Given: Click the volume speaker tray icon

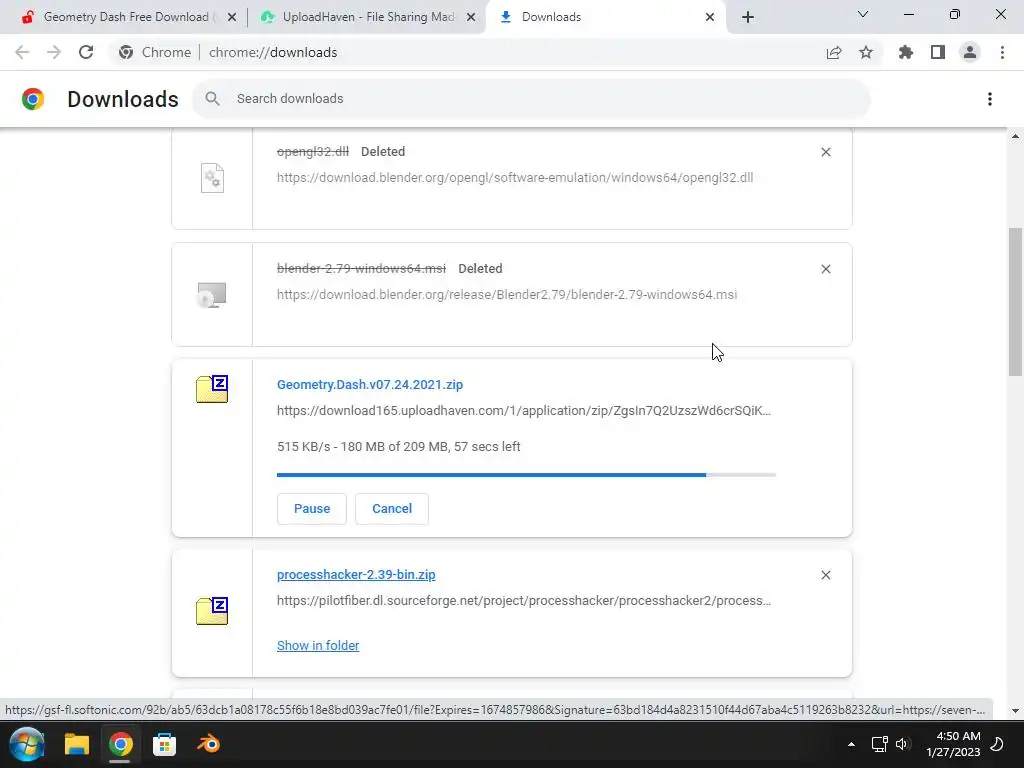Looking at the screenshot, I should [903, 744].
